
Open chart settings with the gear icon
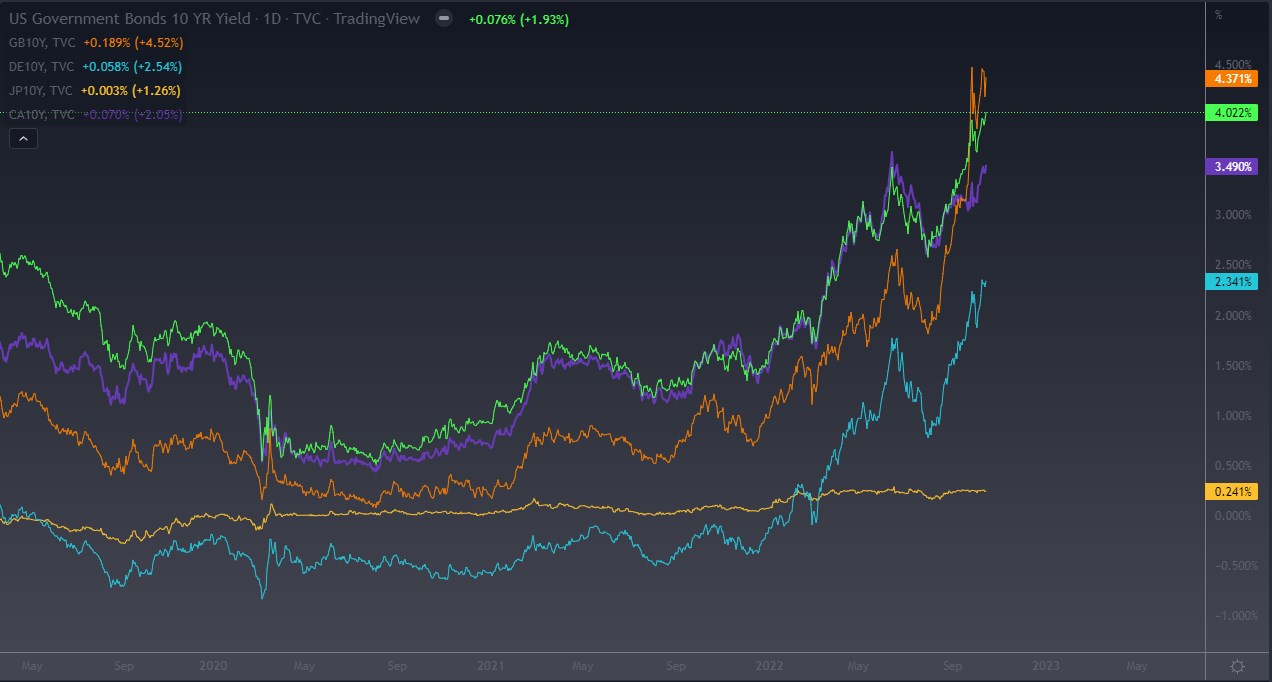(x=1235, y=664)
